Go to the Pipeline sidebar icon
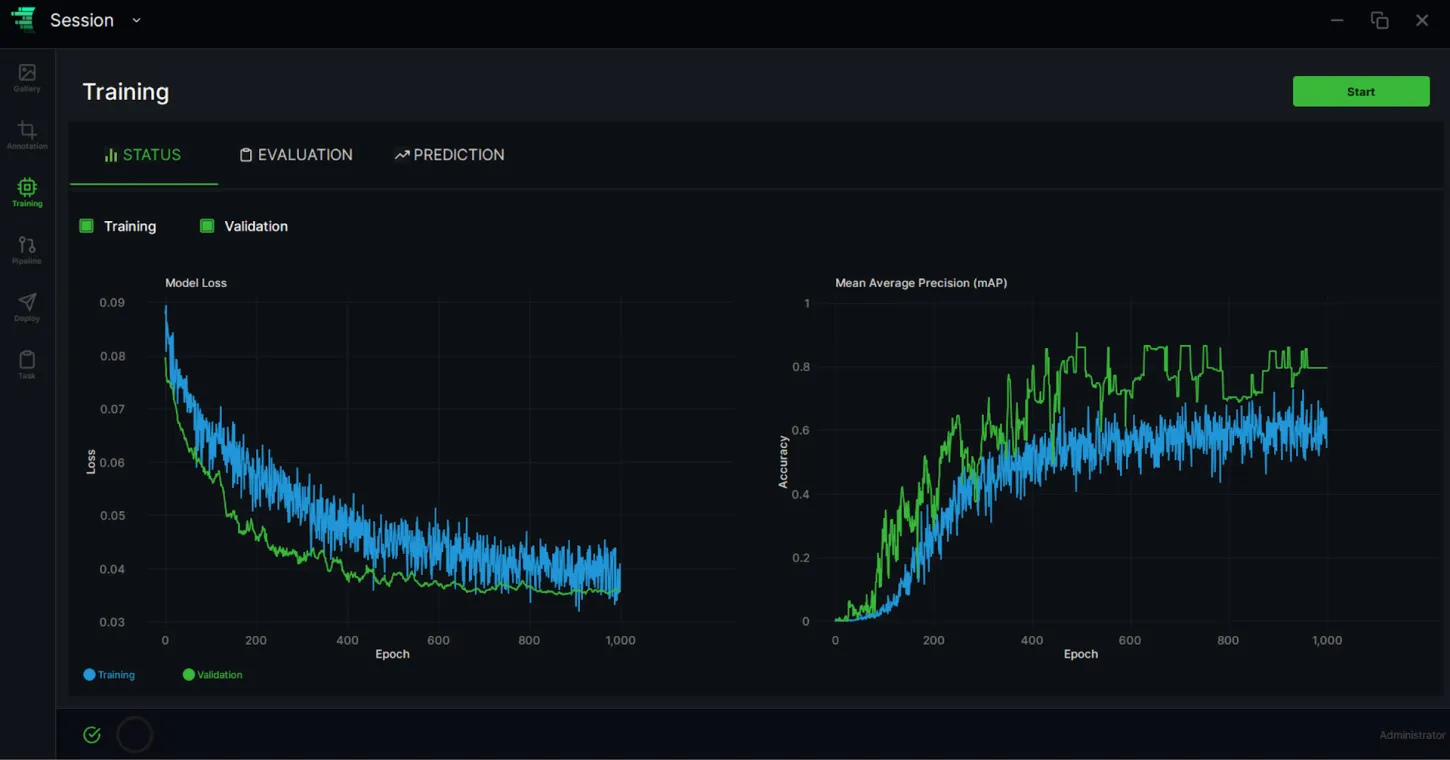This screenshot has height=760, width=1450. pos(27,250)
